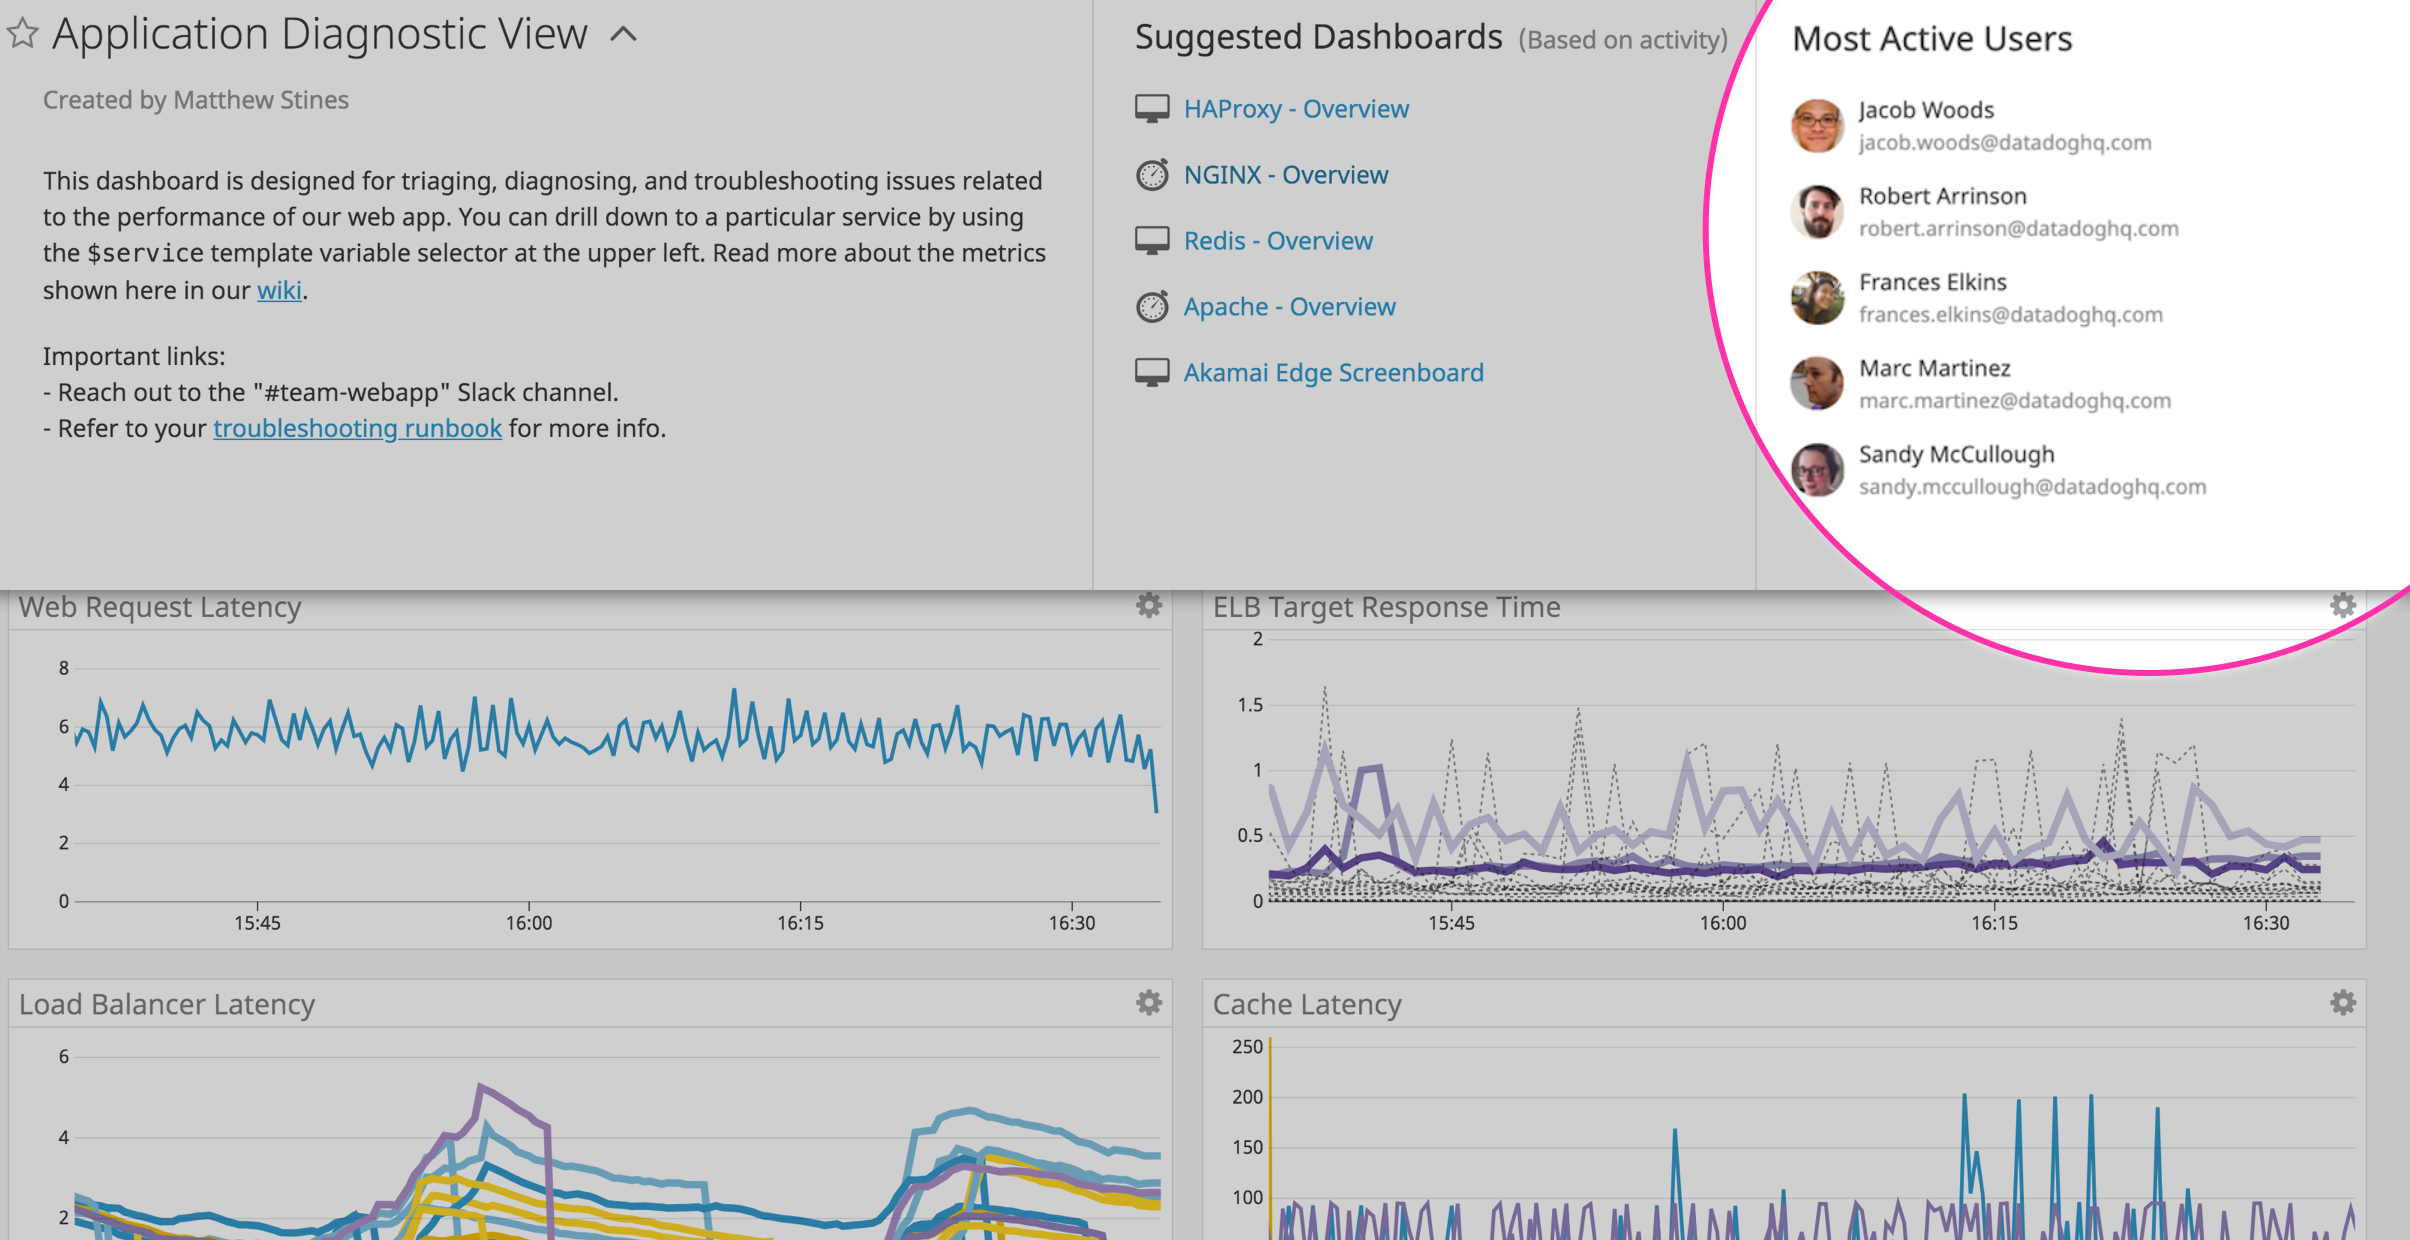Click Sandy McCullough profile photo
This screenshot has height=1240, width=2410.
click(1816, 470)
